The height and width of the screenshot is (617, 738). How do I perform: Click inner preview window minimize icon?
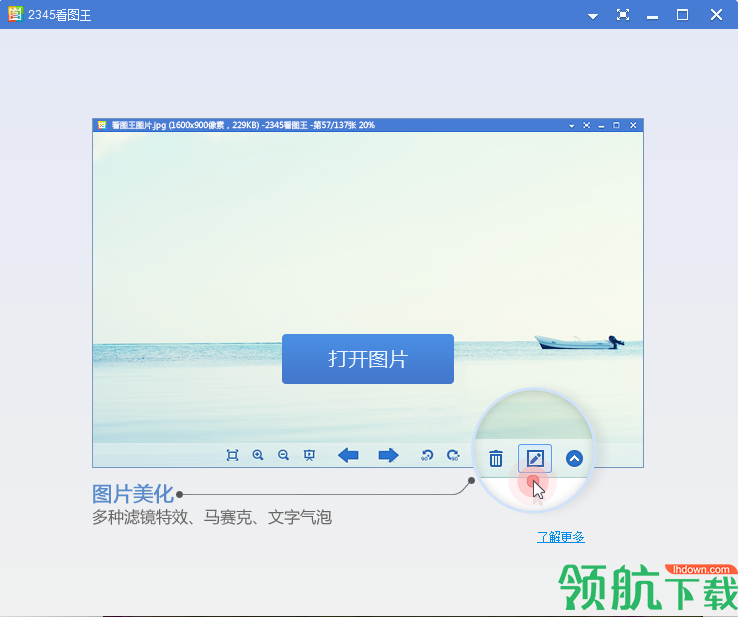[x=601, y=126]
